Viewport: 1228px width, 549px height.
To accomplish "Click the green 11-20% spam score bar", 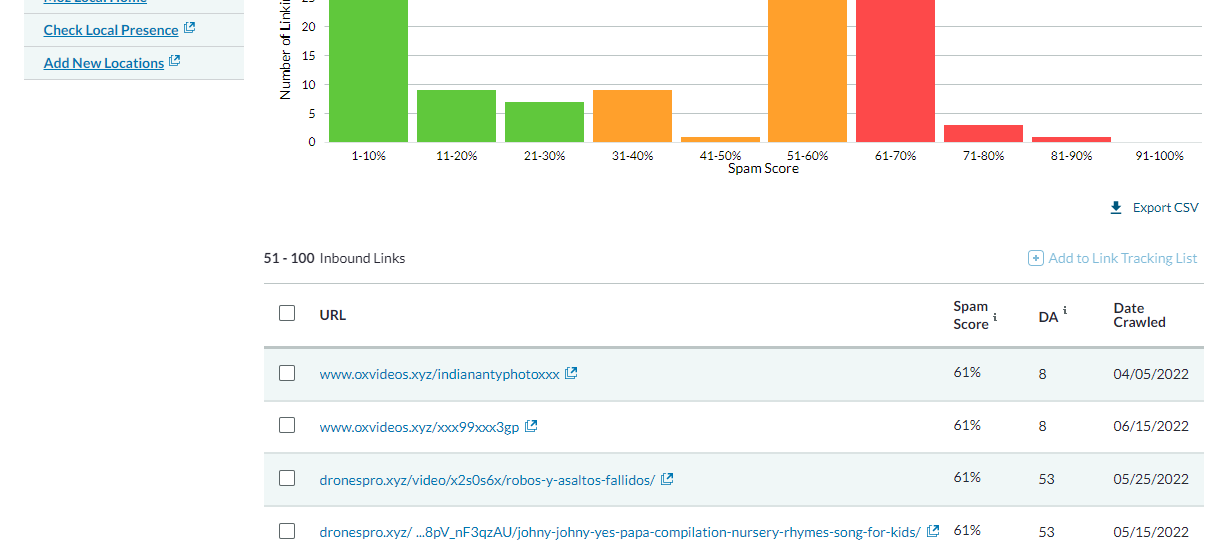I will (x=456, y=116).
